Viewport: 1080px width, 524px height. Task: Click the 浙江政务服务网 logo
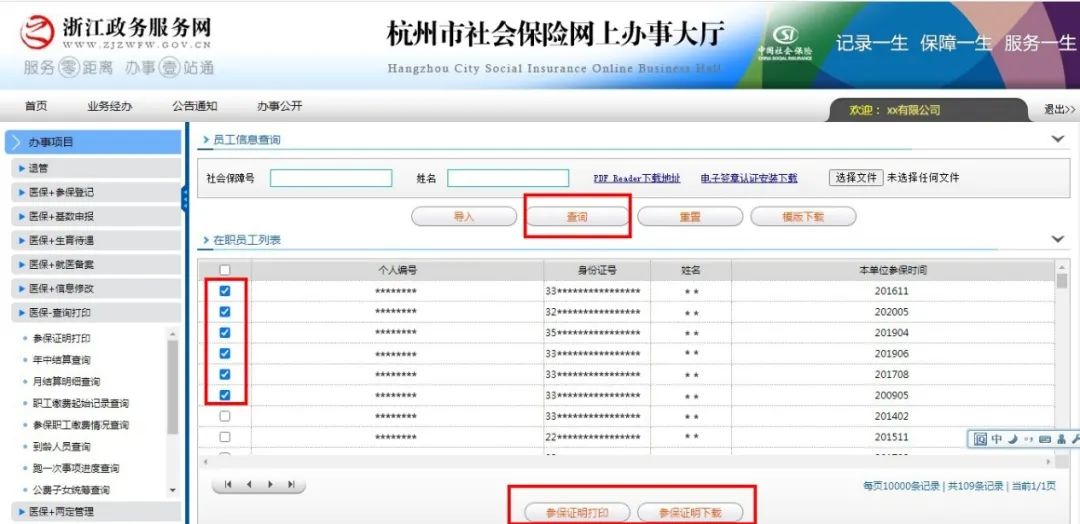117,34
